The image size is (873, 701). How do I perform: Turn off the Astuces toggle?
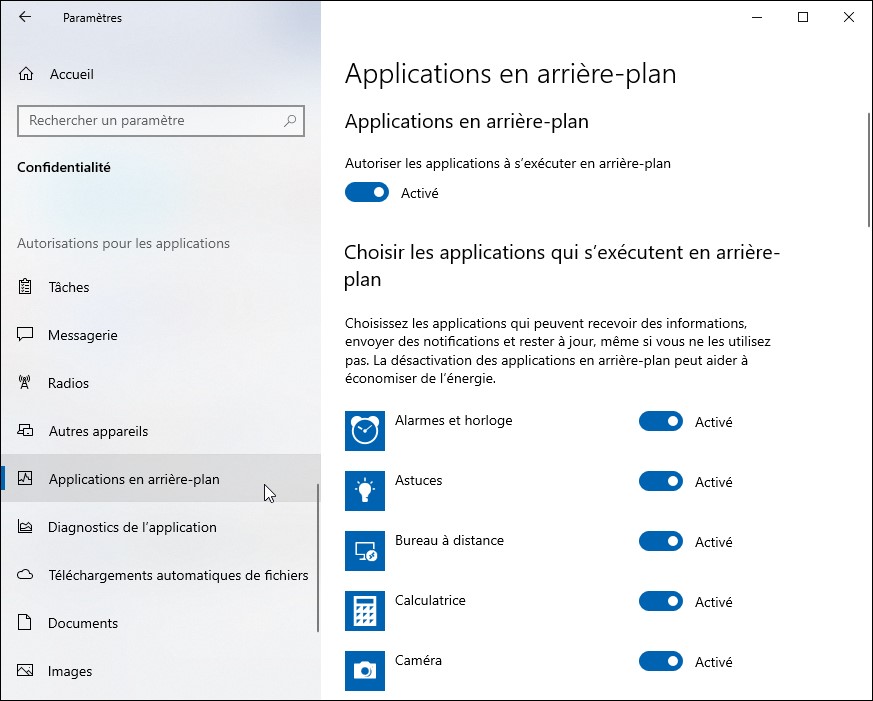(660, 482)
